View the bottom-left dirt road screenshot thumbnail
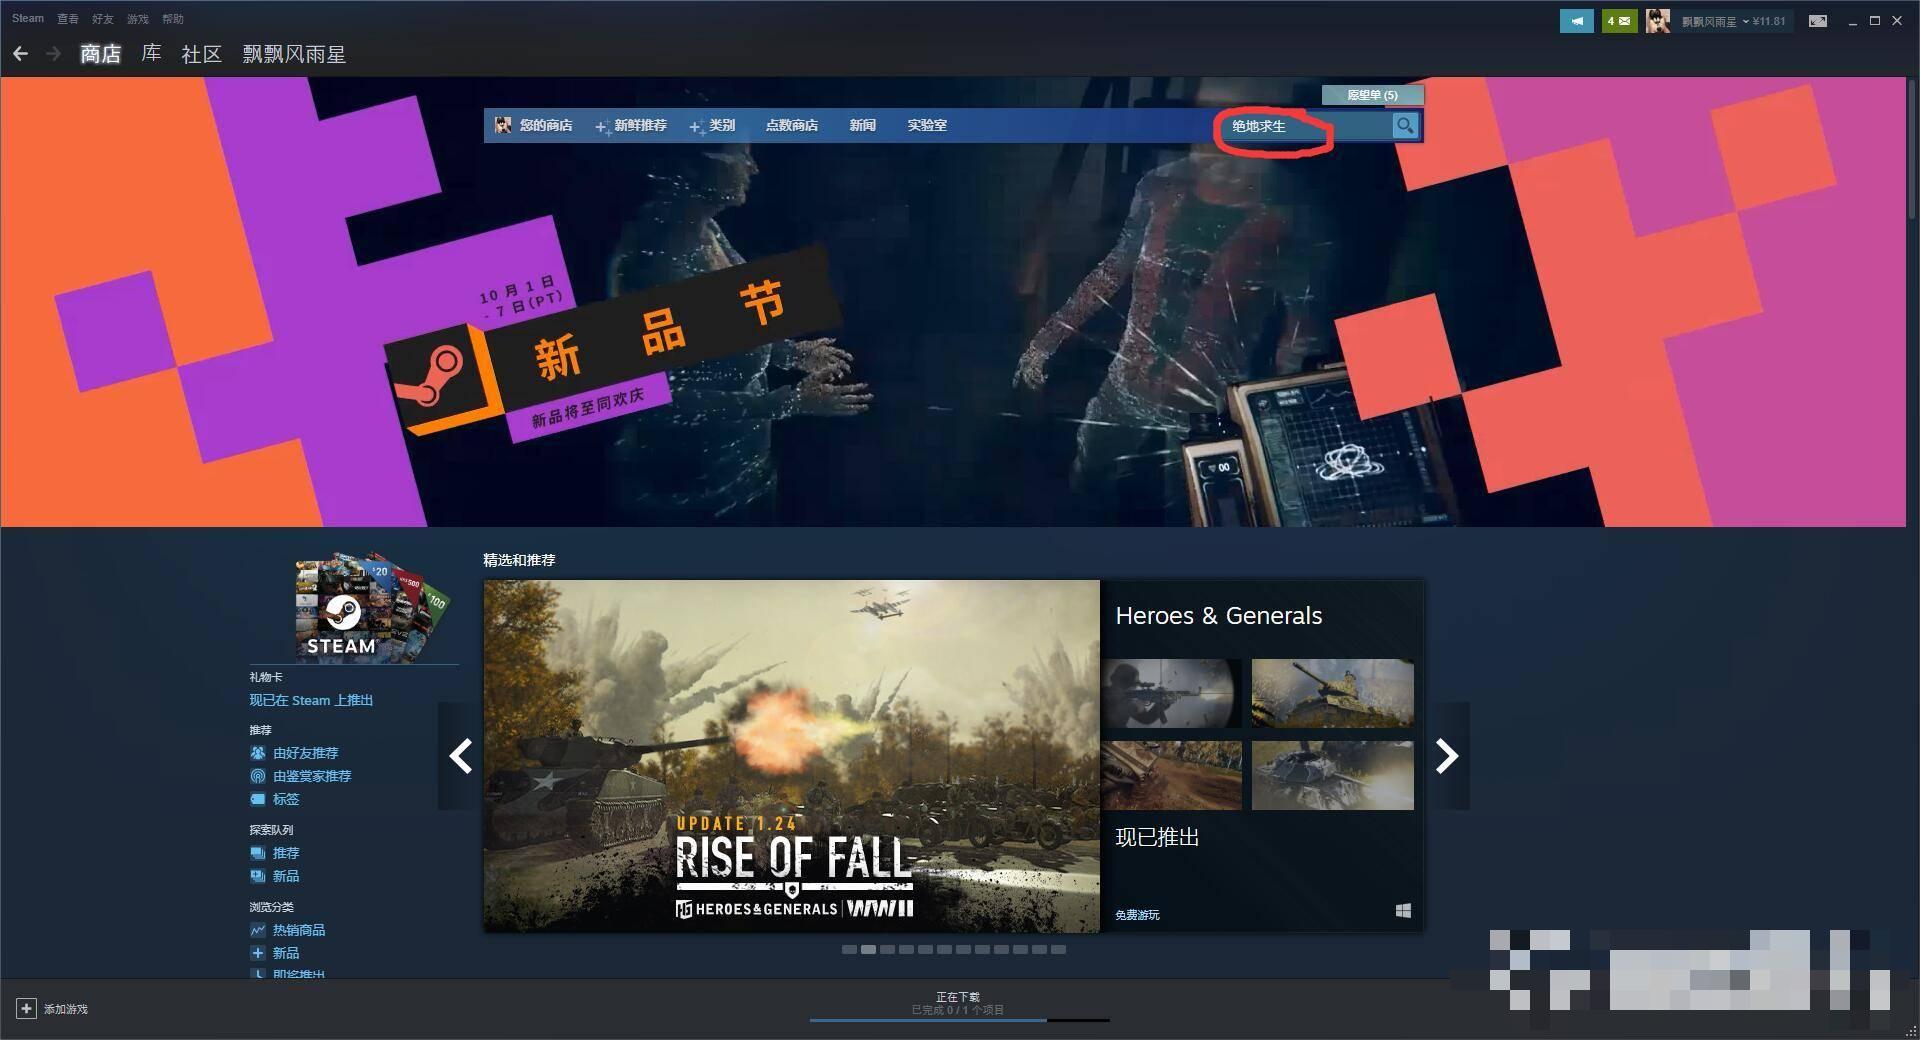Image resolution: width=1920 pixels, height=1040 pixels. [x=1171, y=775]
